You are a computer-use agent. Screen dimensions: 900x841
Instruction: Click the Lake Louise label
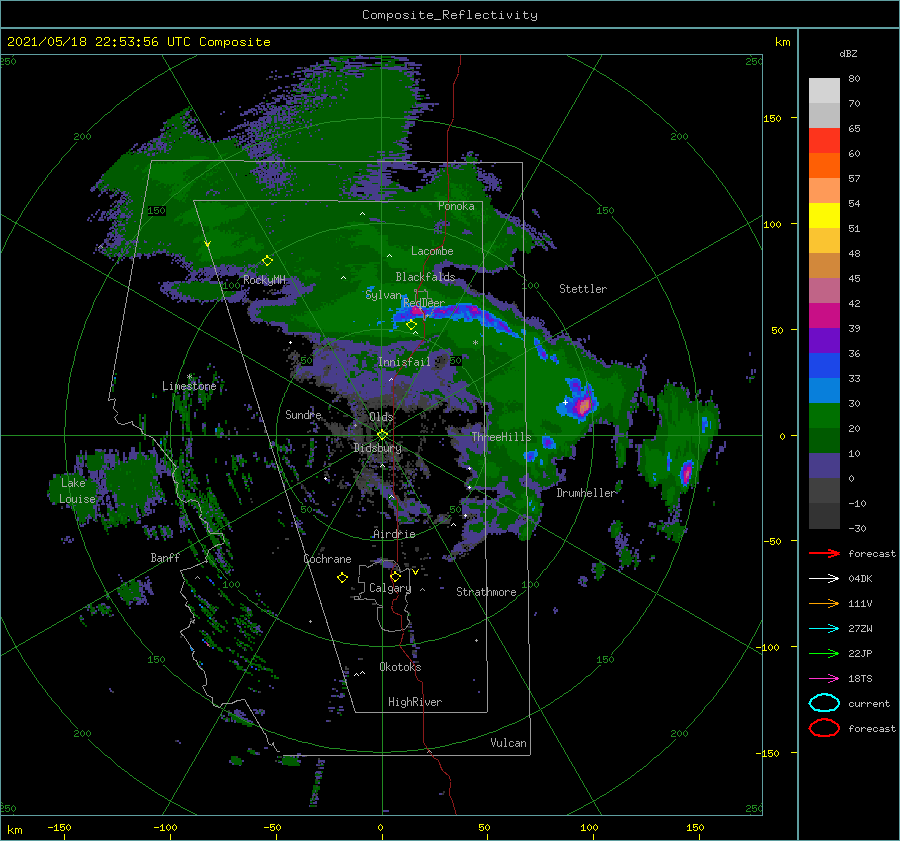click(77, 491)
